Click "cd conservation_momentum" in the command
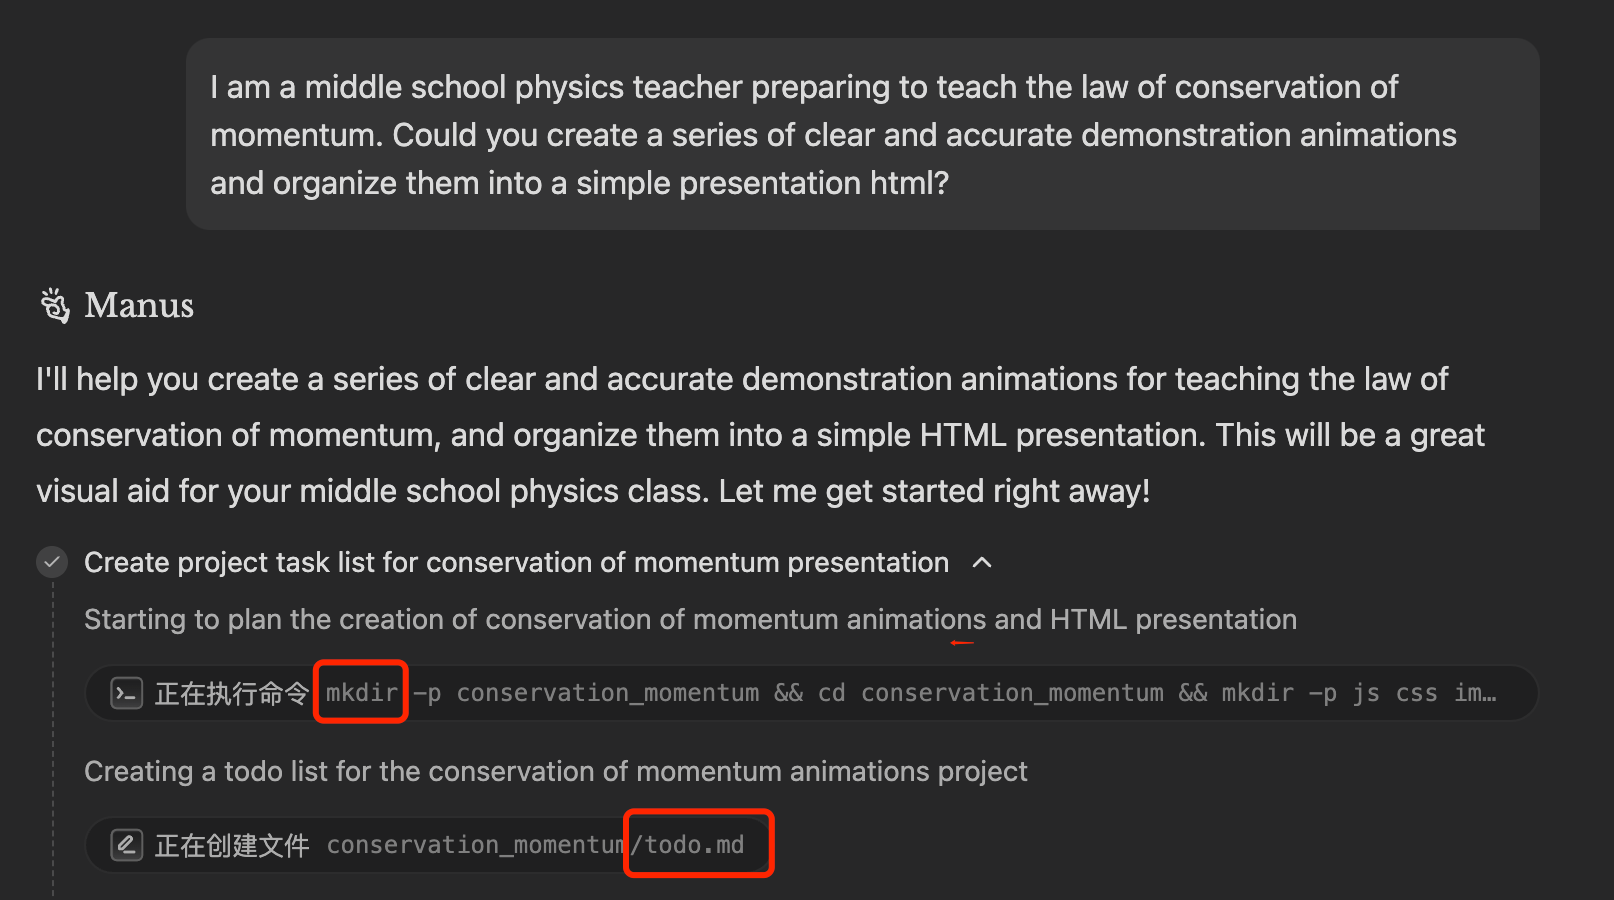The image size is (1614, 900). click(990, 692)
